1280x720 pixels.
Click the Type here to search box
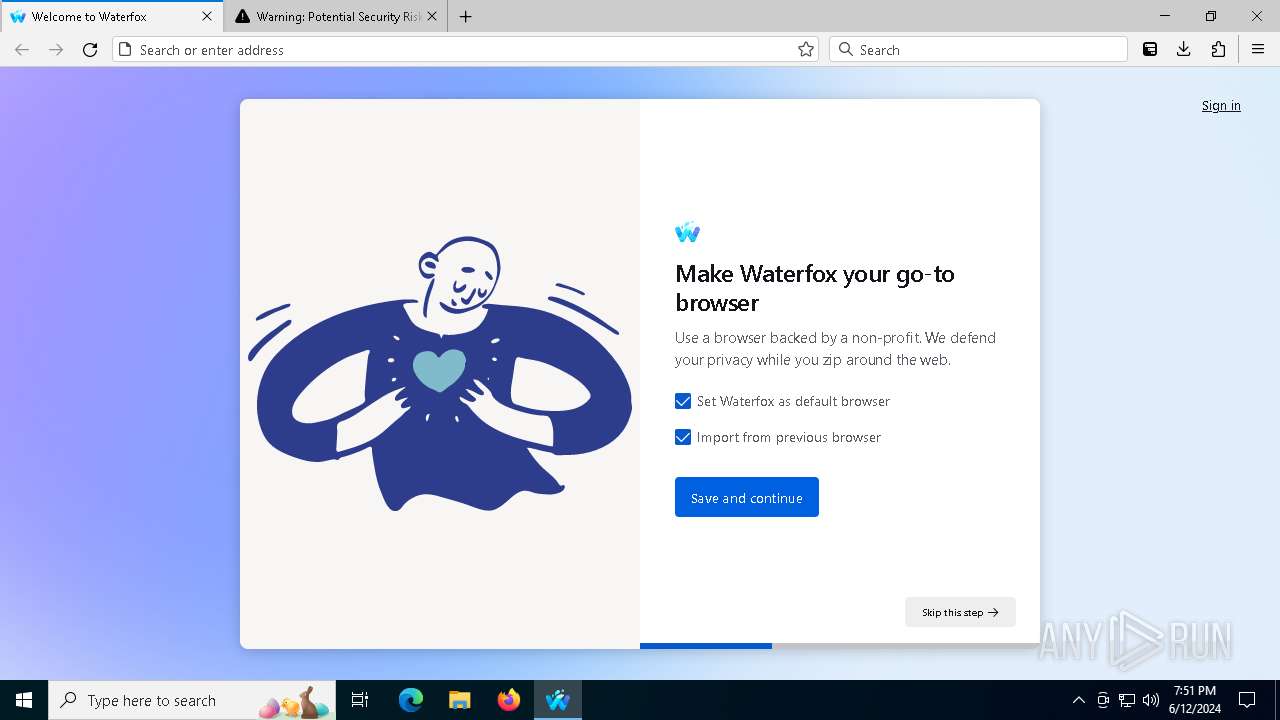(192, 700)
